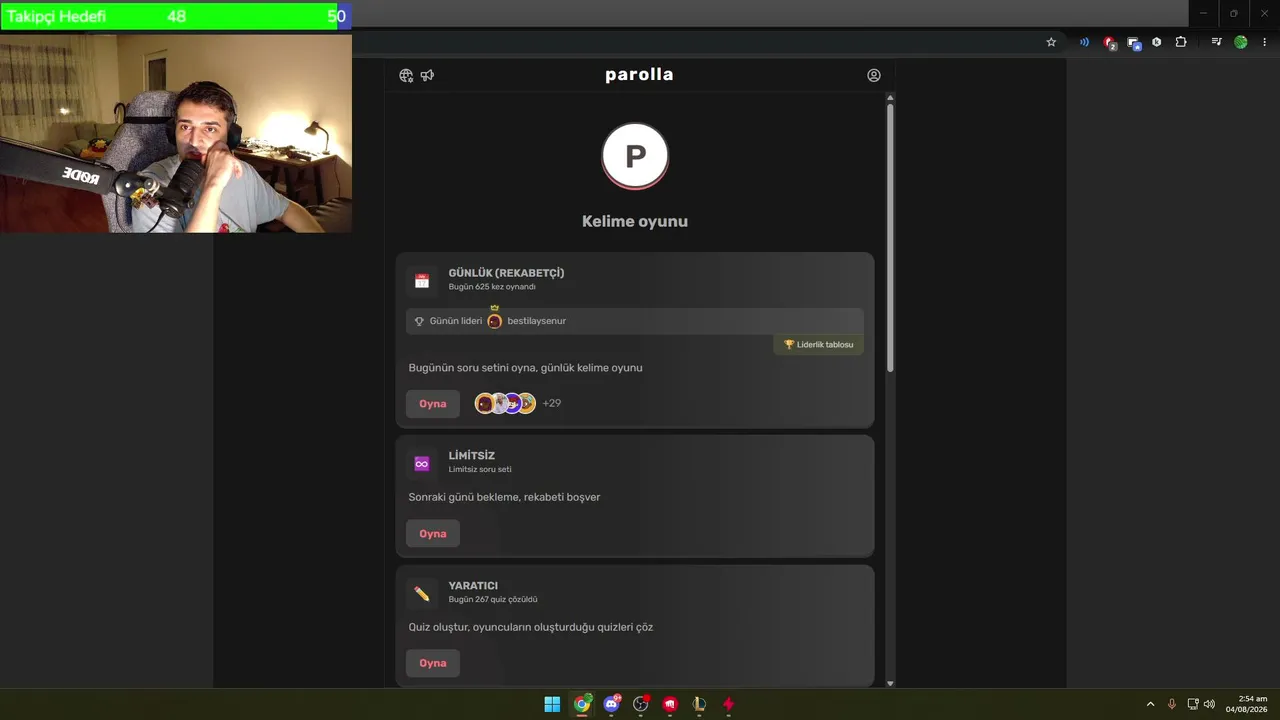Image resolution: width=1280 pixels, height=720 pixels.
Task: Click Oyna in the LİMİTSİZ card
Action: point(433,534)
